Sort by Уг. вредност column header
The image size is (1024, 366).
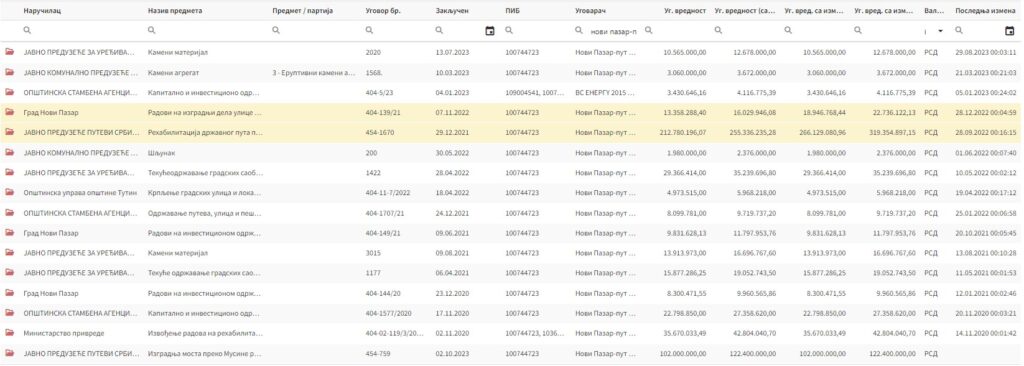click(x=684, y=11)
